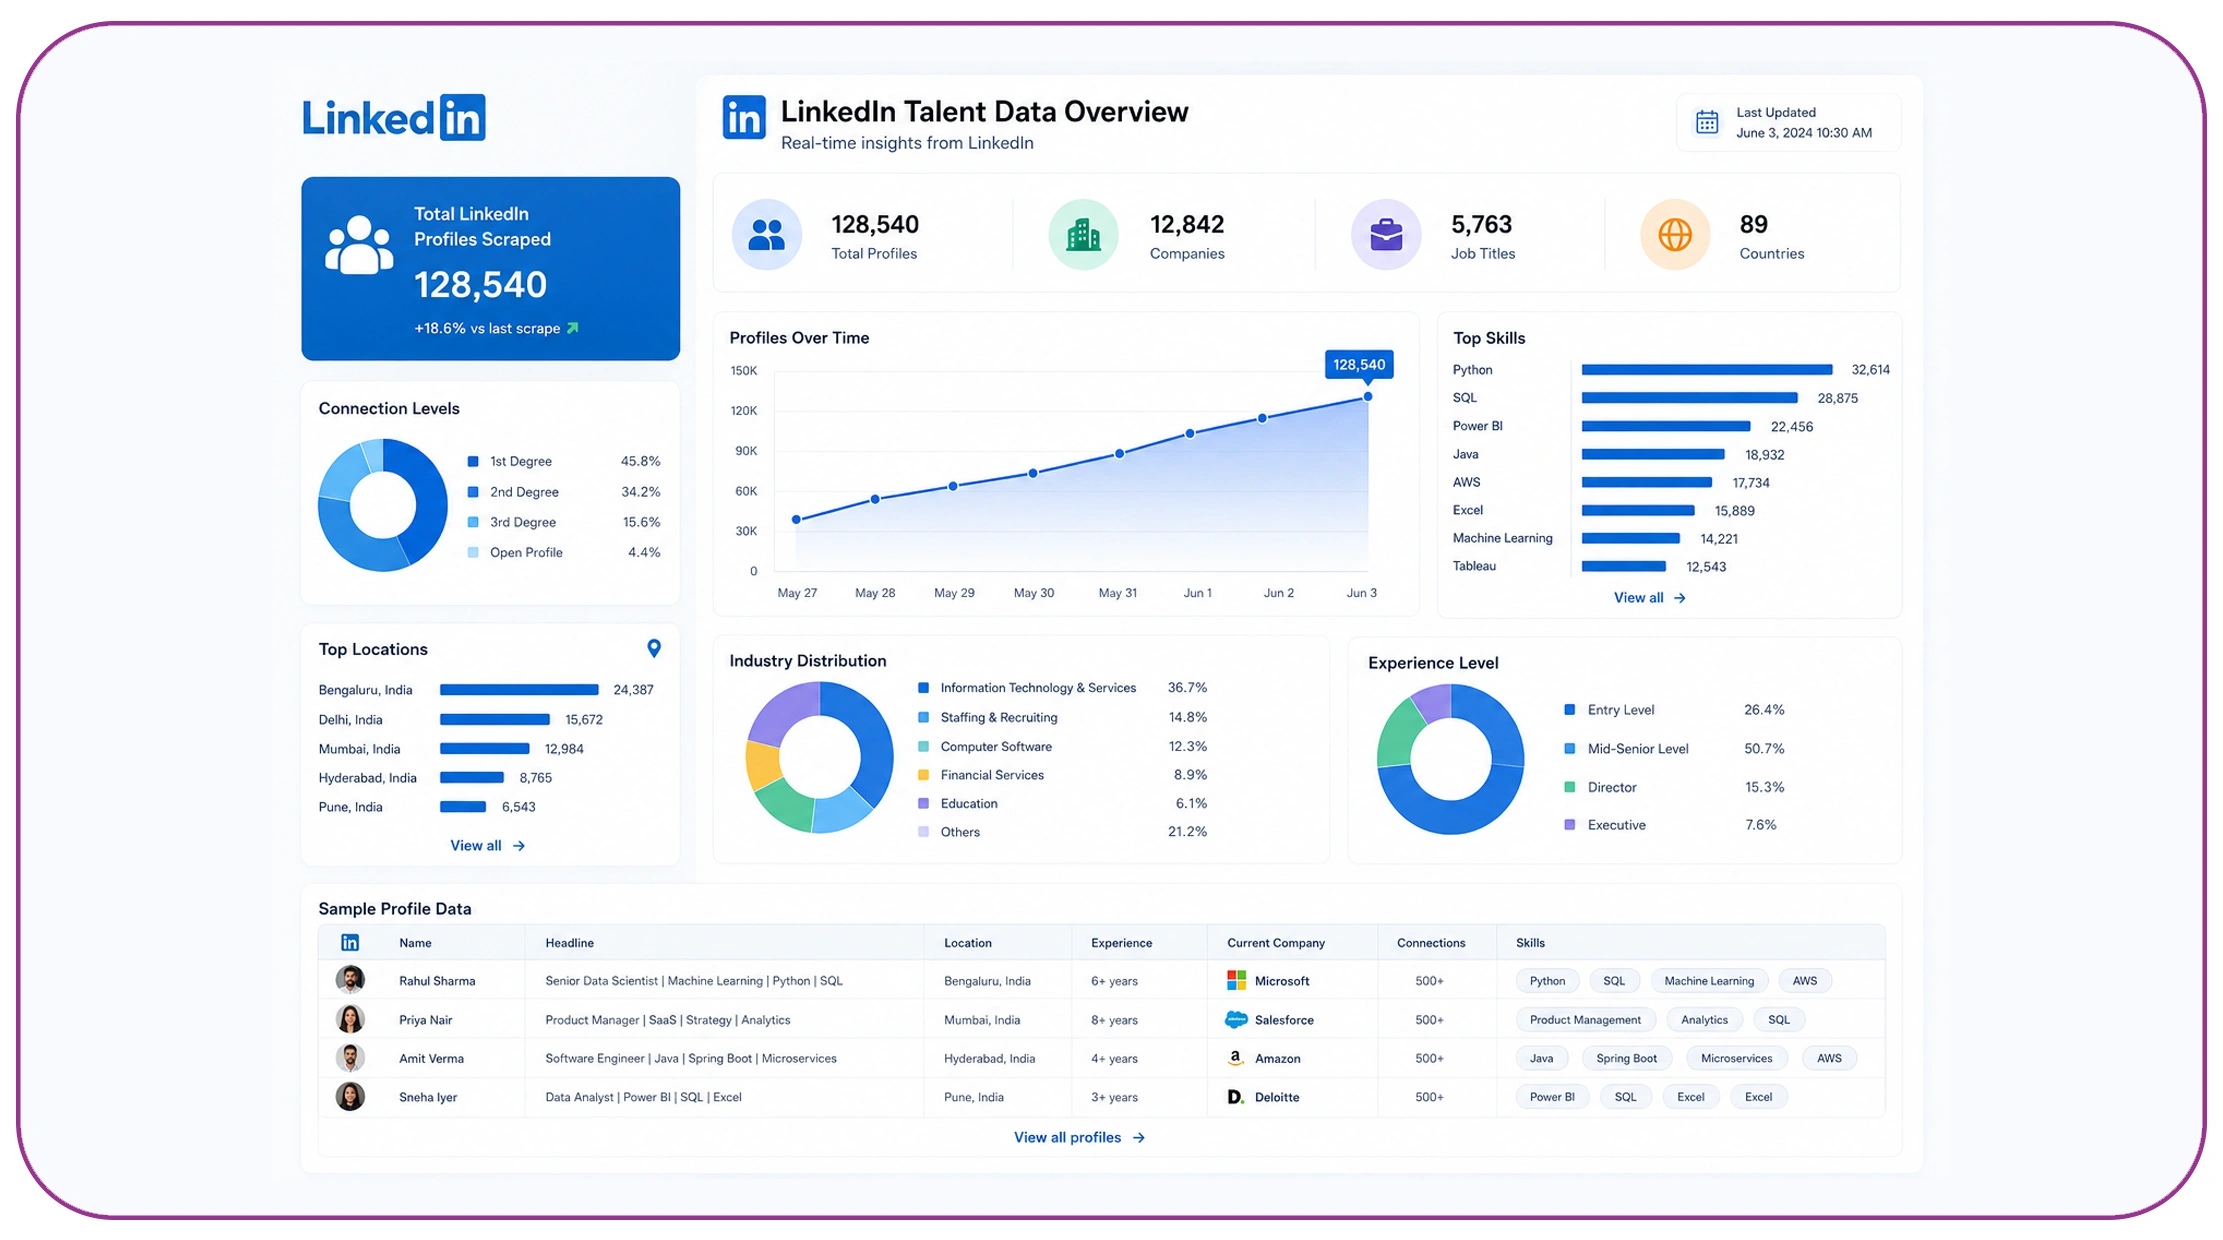The image size is (2223, 1240).
Task: Click the location pin icon in Top Locations
Action: [x=654, y=649]
